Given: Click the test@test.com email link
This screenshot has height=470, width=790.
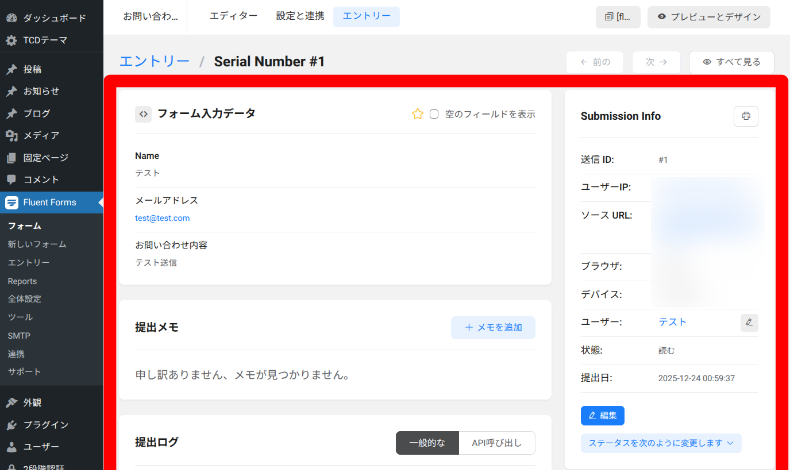Looking at the screenshot, I should click(162, 218).
